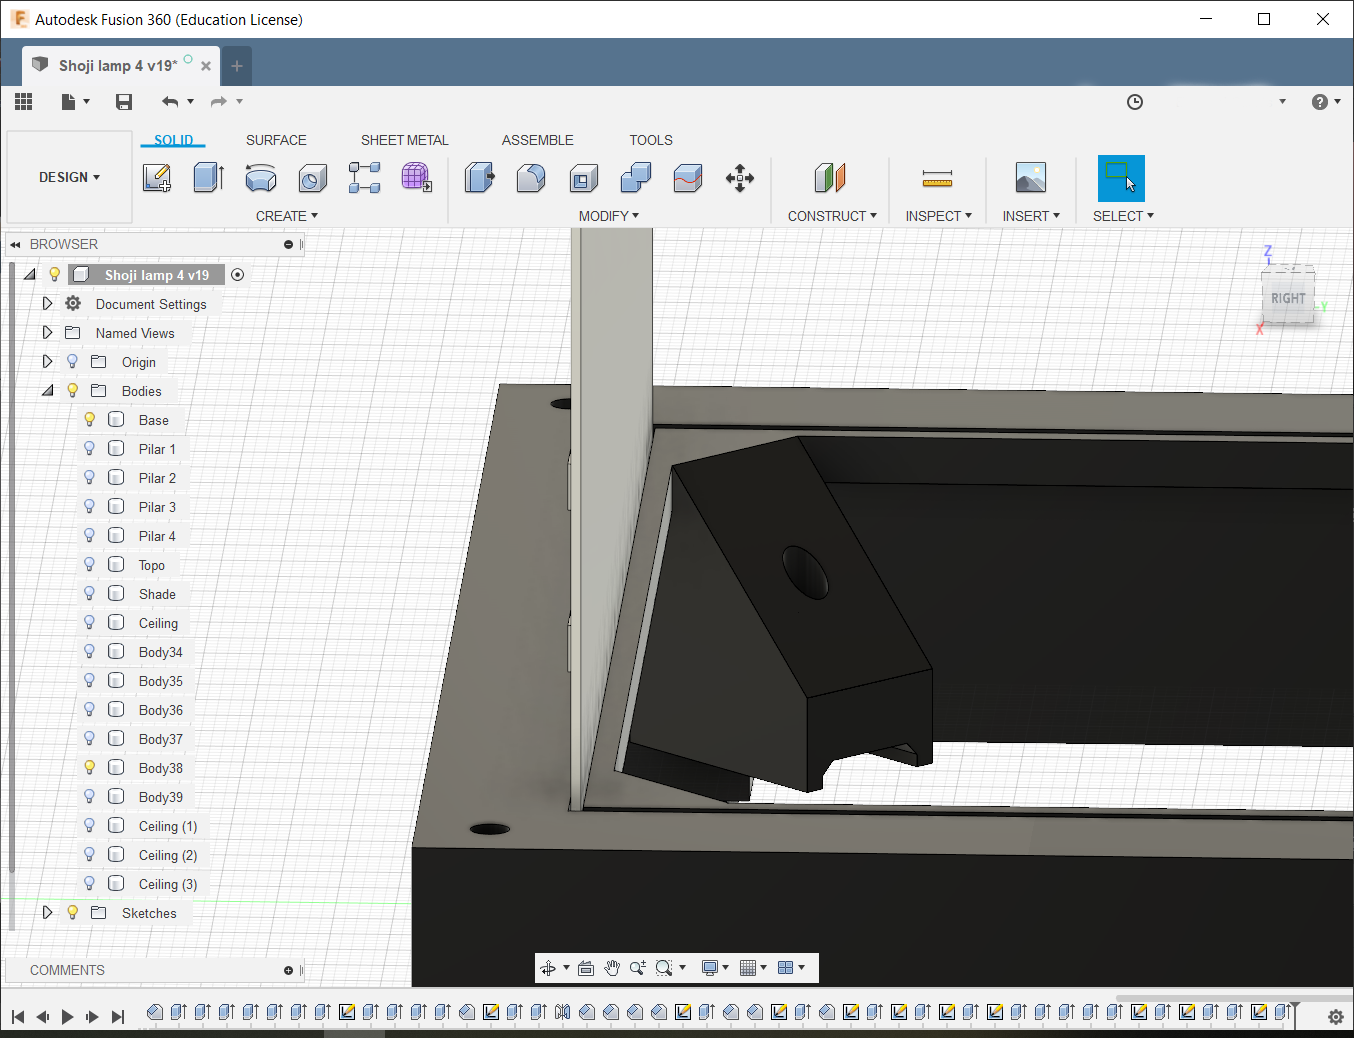
Task: Click the Pan hand tool
Action: (x=612, y=968)
